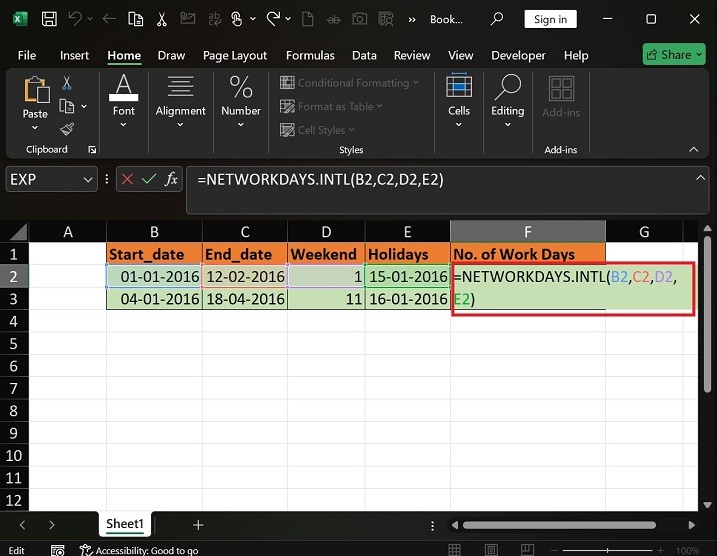Switch to the Page Layout tab
Image resolution: width=717 pixels, height=556 pixels.
pyautogui.click(x=235, y=55)
